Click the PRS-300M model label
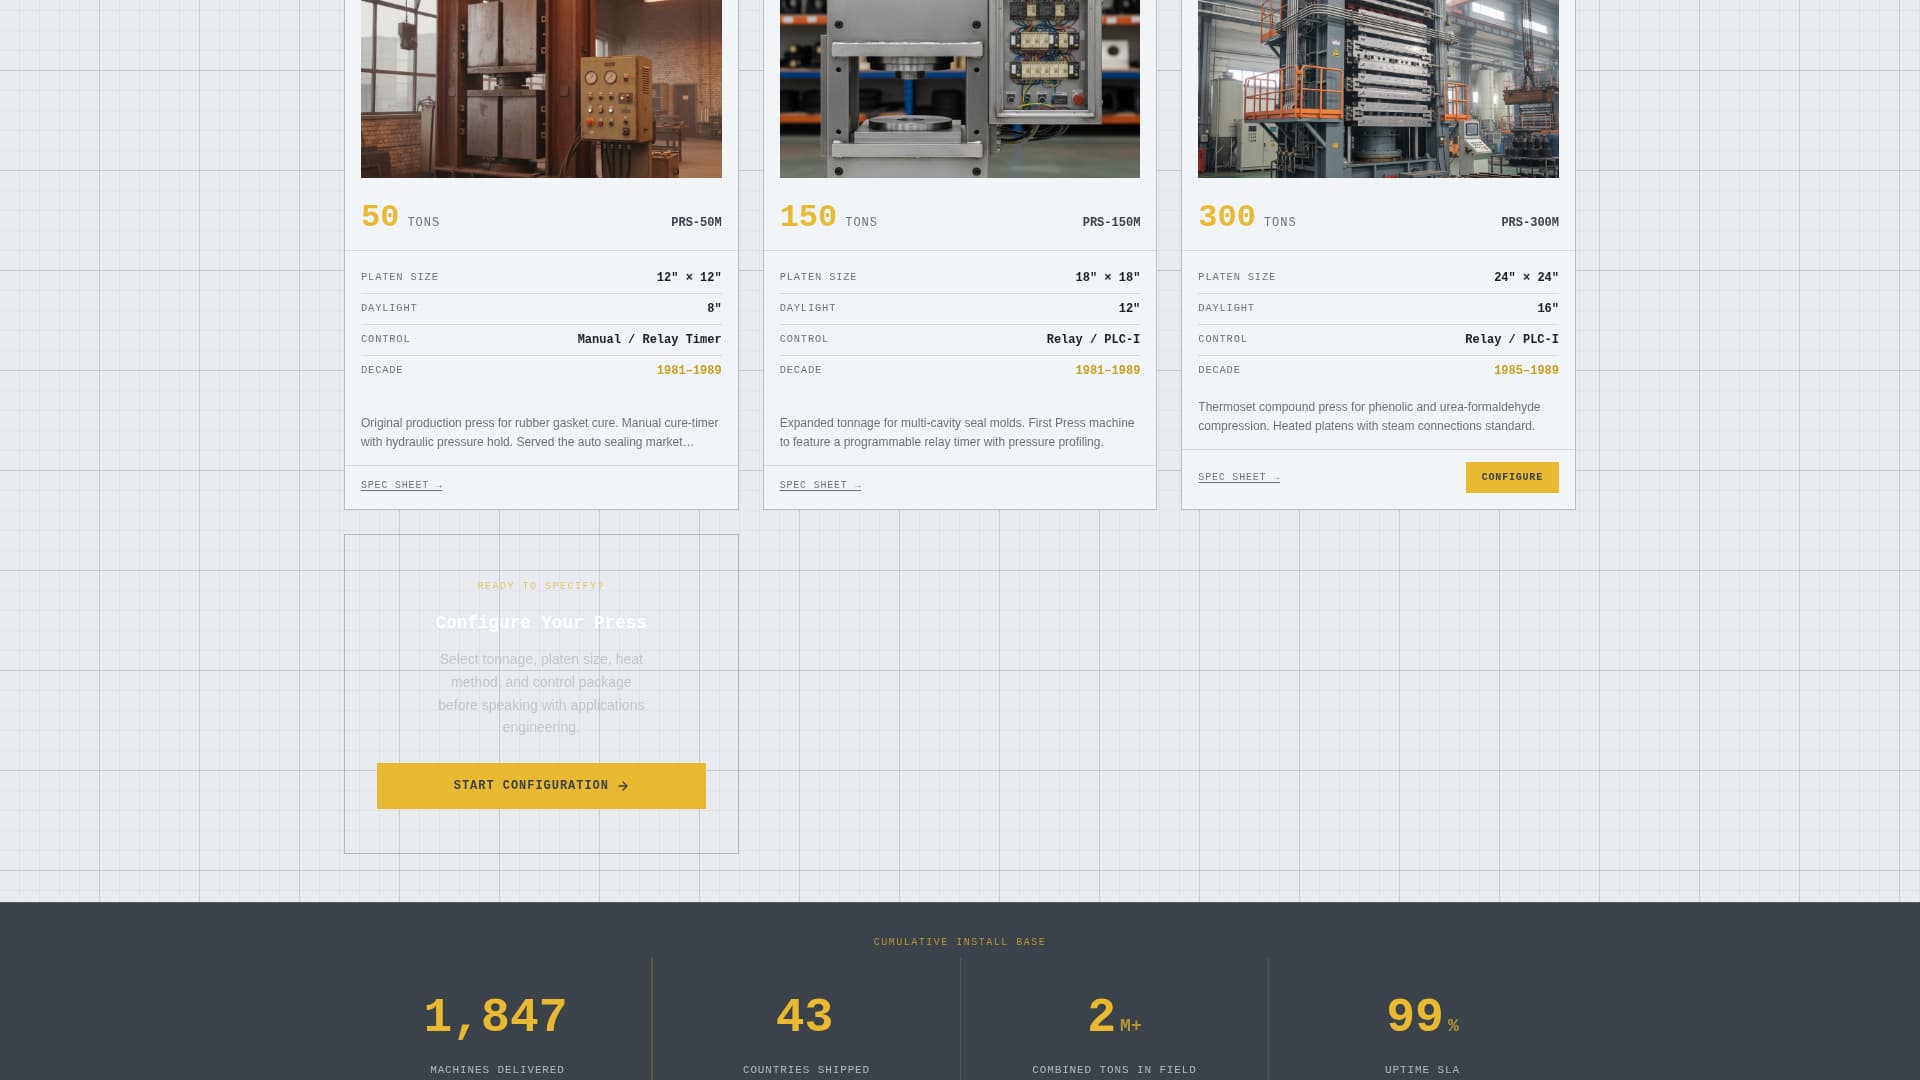Image resolution: width=1920 pixels, height=1080 pixels. (x=1529, y=221)
